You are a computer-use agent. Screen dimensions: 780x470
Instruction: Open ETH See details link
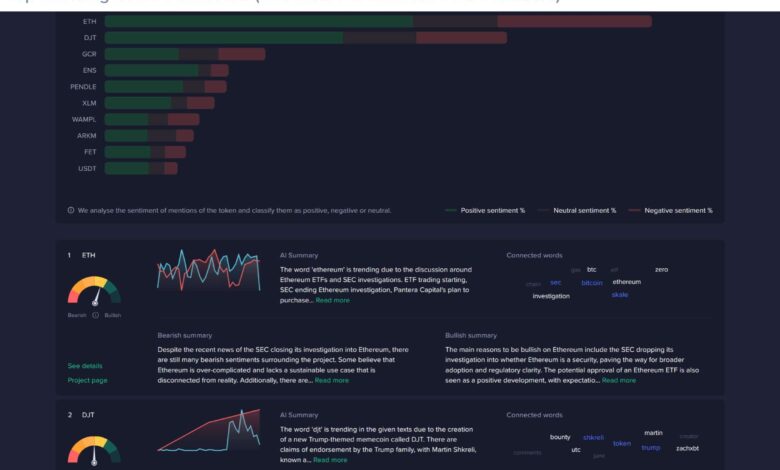(85, 366)
